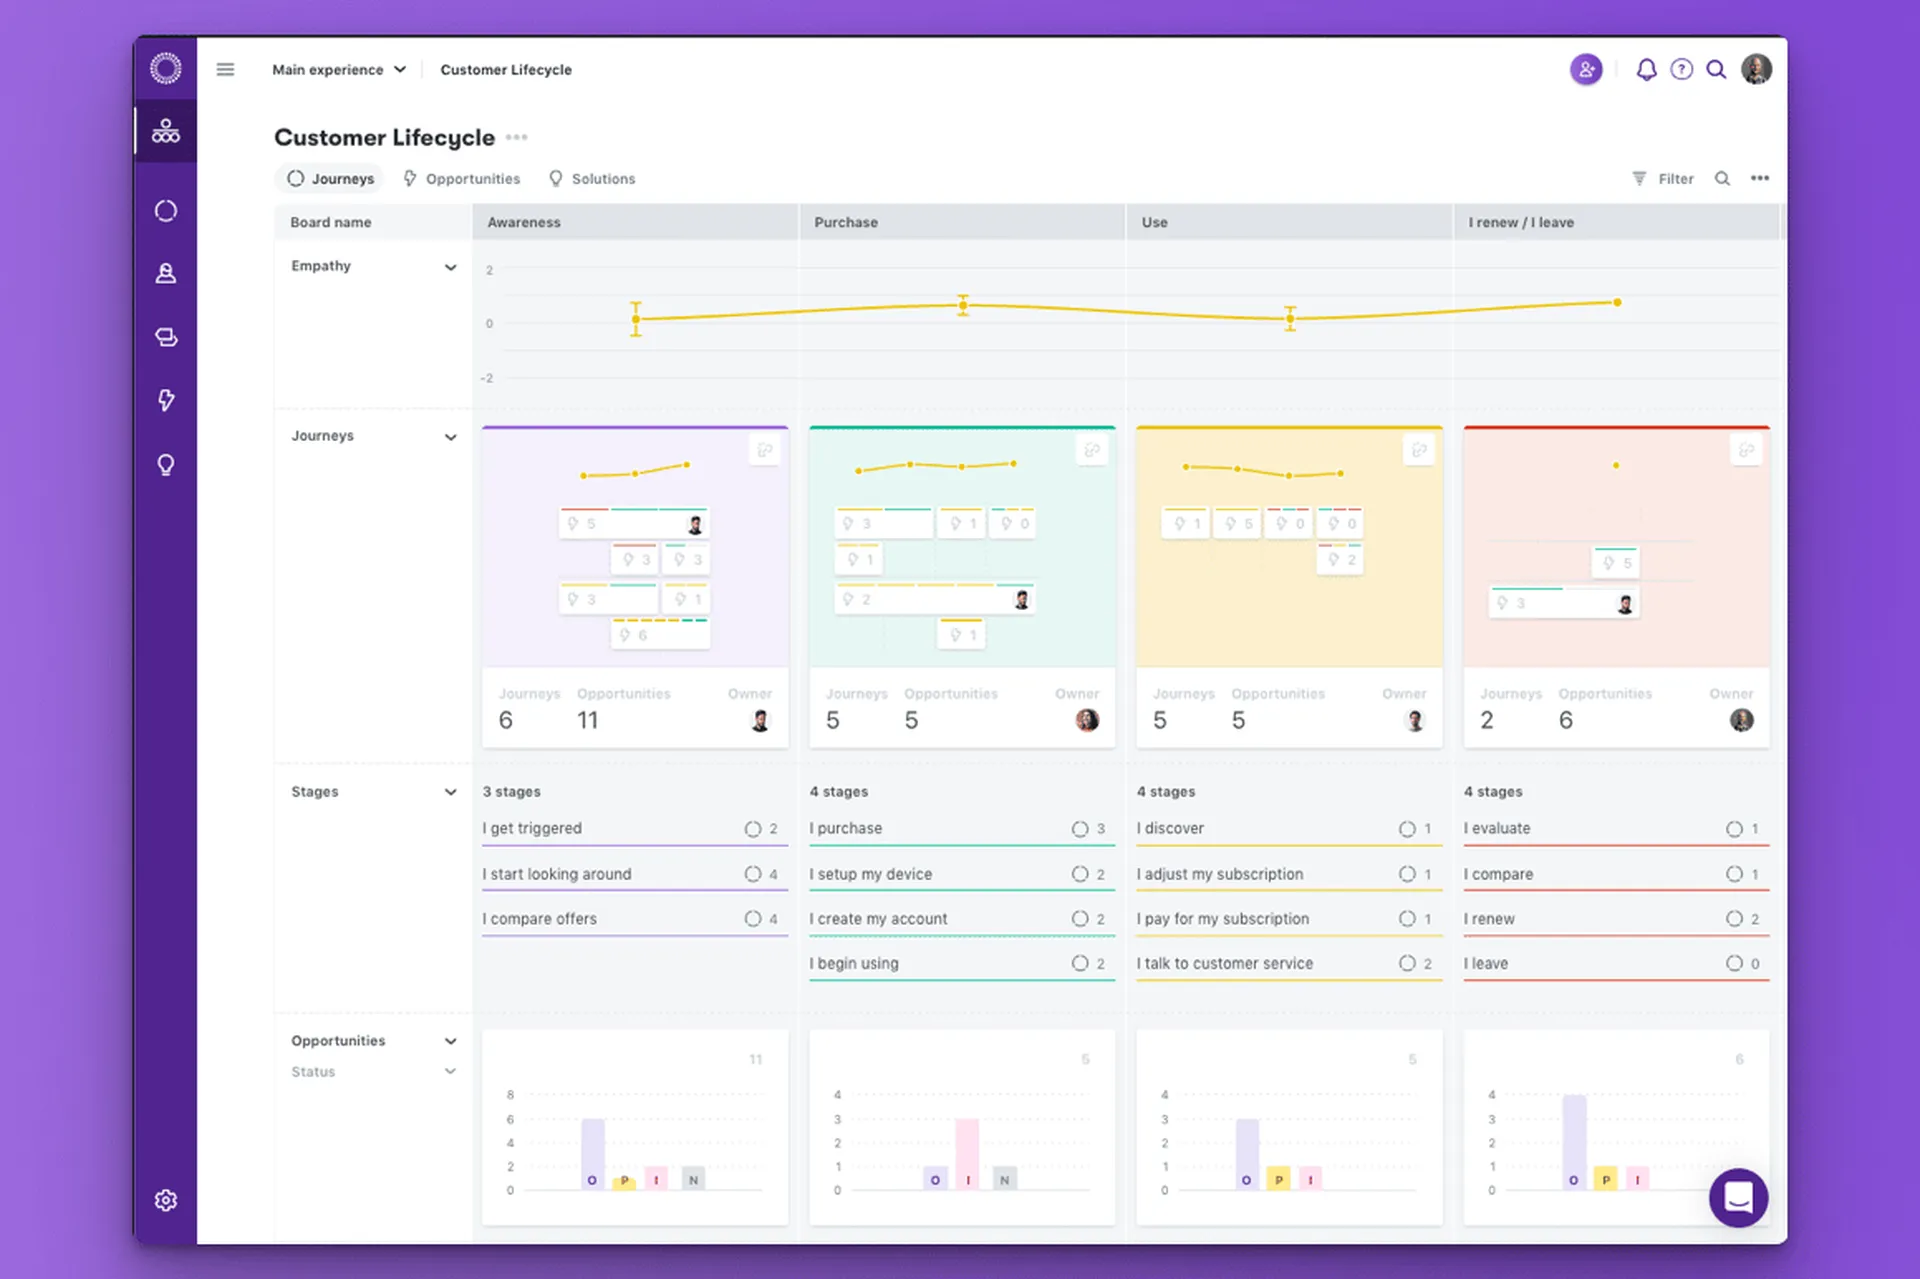Open the dots menu next to Customer Lifecycle title

(516, 137)
